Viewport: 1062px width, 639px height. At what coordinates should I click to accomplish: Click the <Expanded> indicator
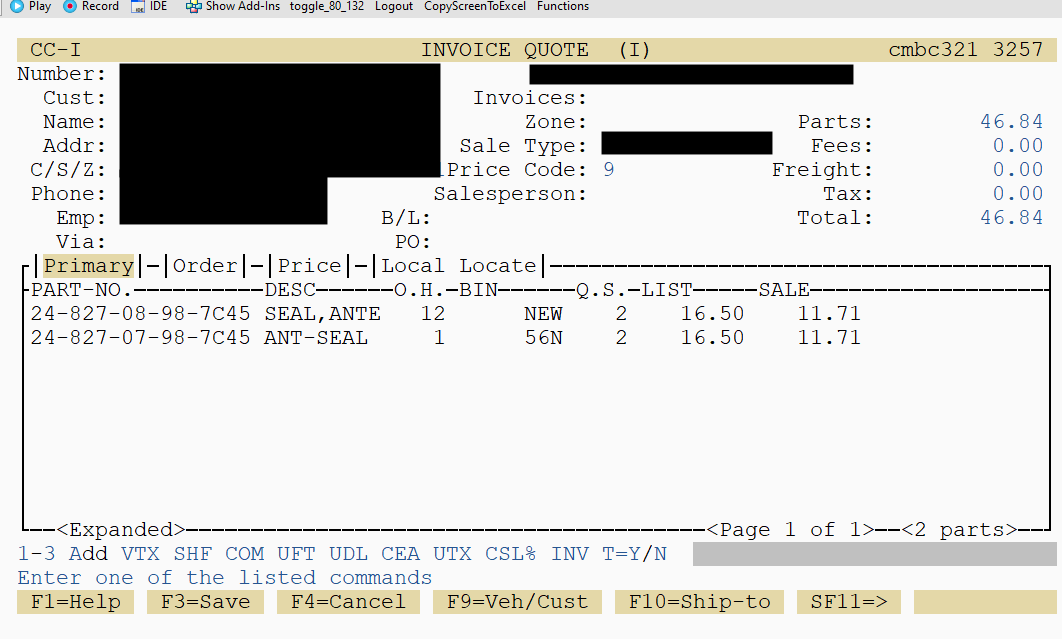(121, 530)
